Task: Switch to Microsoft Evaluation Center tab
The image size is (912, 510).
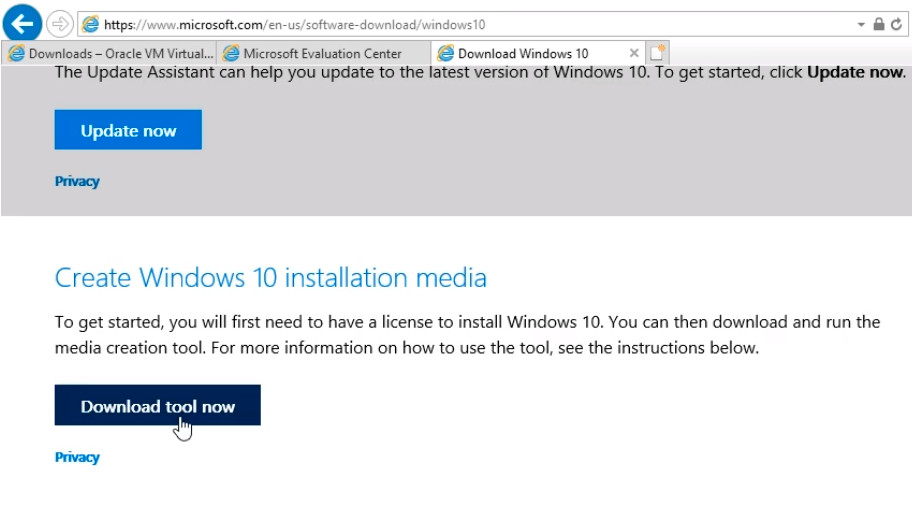Action: 323,54
